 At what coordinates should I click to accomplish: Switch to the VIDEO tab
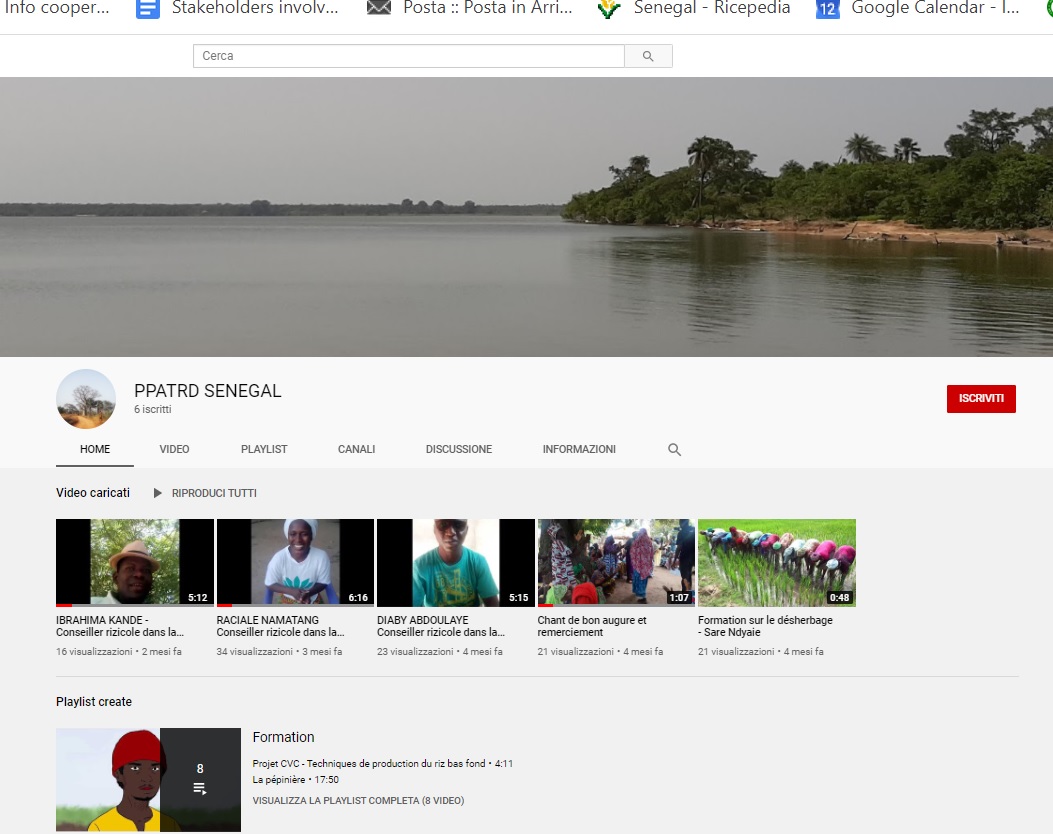pyautogui.click(x=175, y=449)
